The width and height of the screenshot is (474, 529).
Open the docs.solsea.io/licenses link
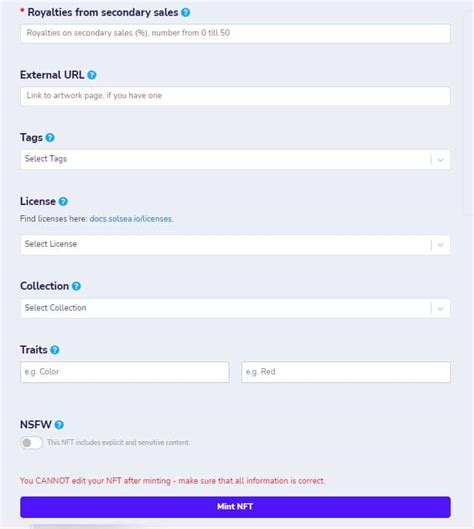click(131, 219)
